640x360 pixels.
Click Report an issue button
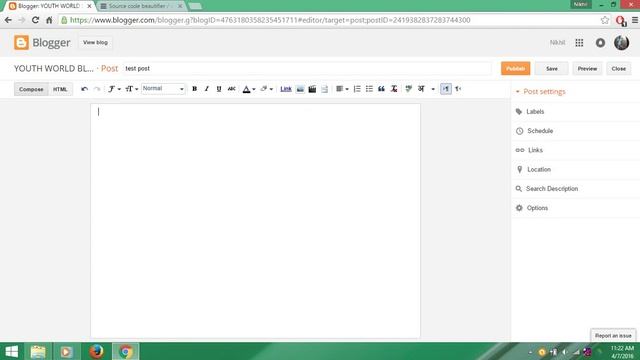(x=613, y=336)
